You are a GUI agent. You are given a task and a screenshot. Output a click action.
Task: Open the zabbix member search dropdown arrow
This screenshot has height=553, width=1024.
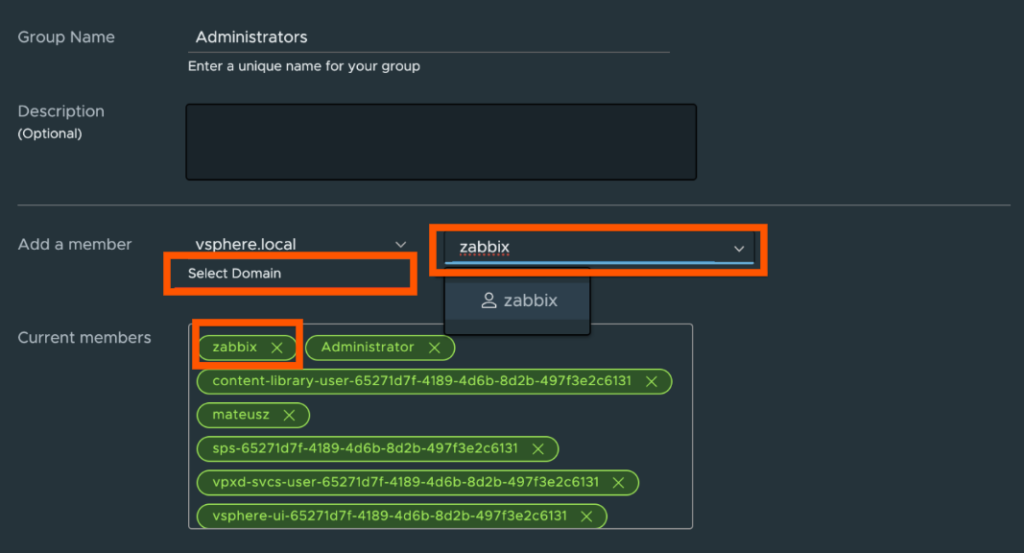tap(739, 248)
